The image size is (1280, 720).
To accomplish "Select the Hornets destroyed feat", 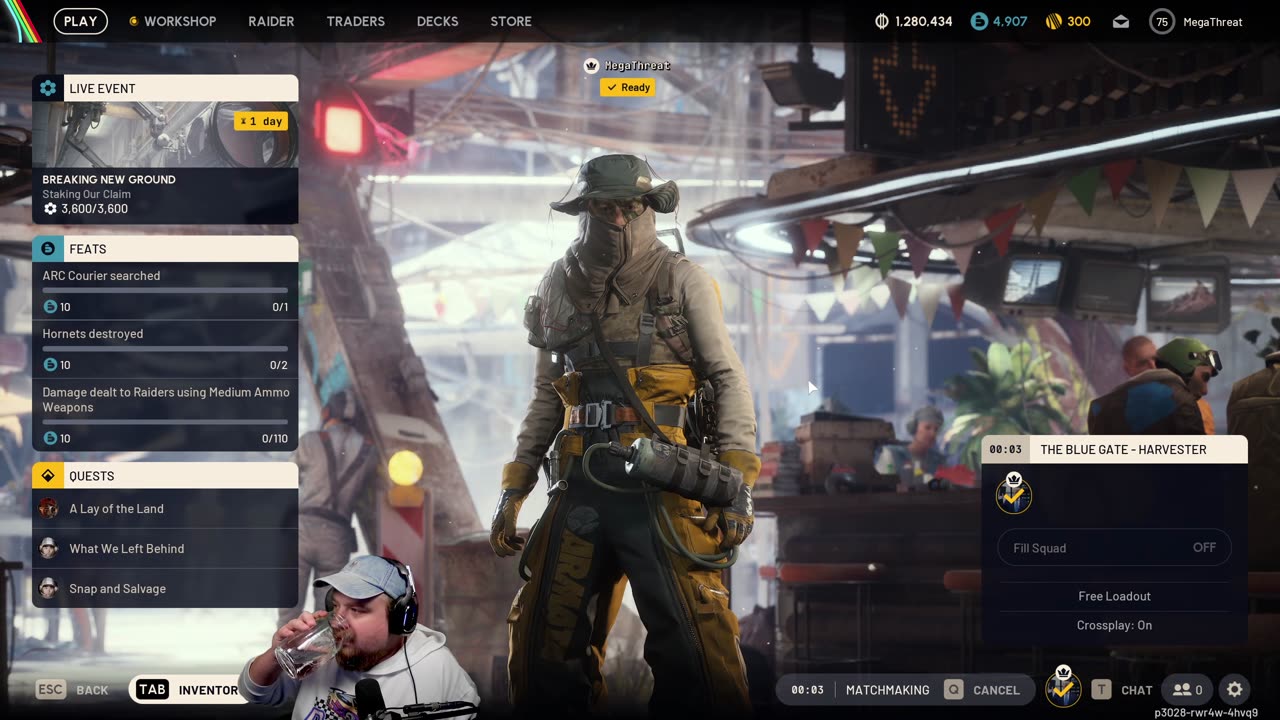I will coord(165,349).
